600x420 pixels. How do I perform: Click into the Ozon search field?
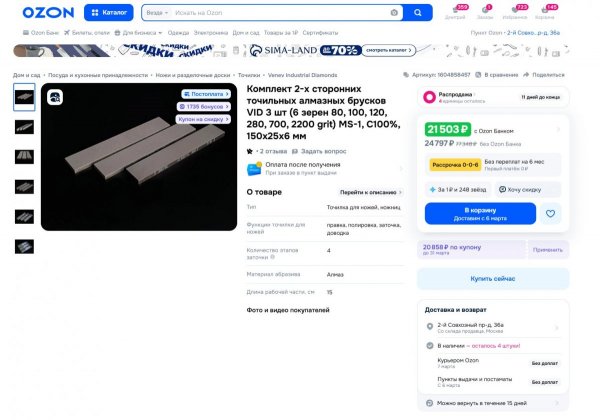click(x=279, y=13)
